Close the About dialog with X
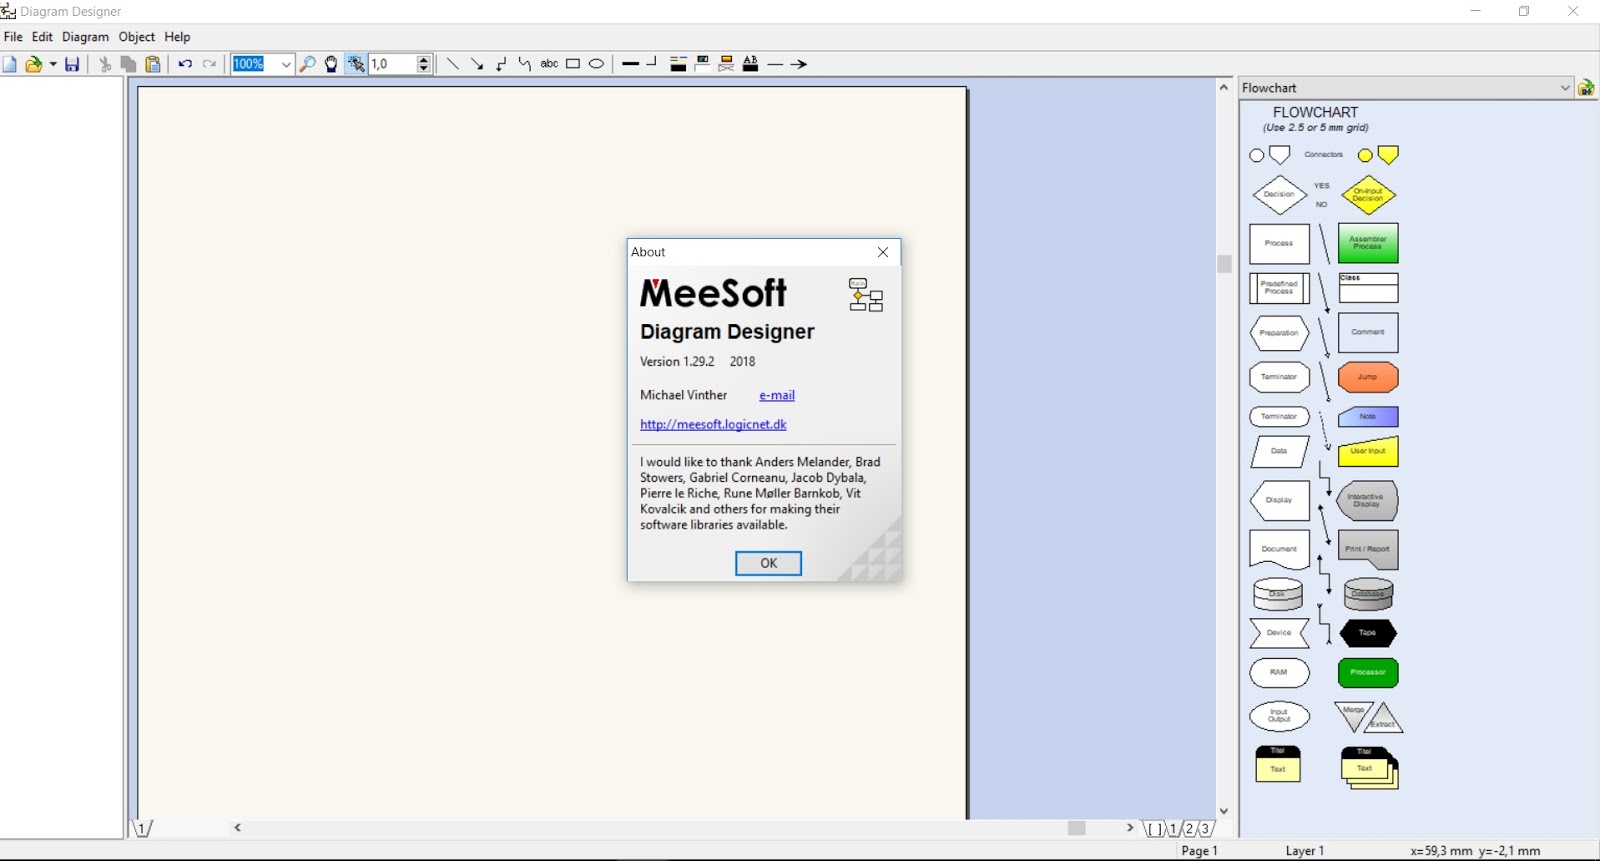This screenshot has width=1600, height=861. [x=883, y=252]
